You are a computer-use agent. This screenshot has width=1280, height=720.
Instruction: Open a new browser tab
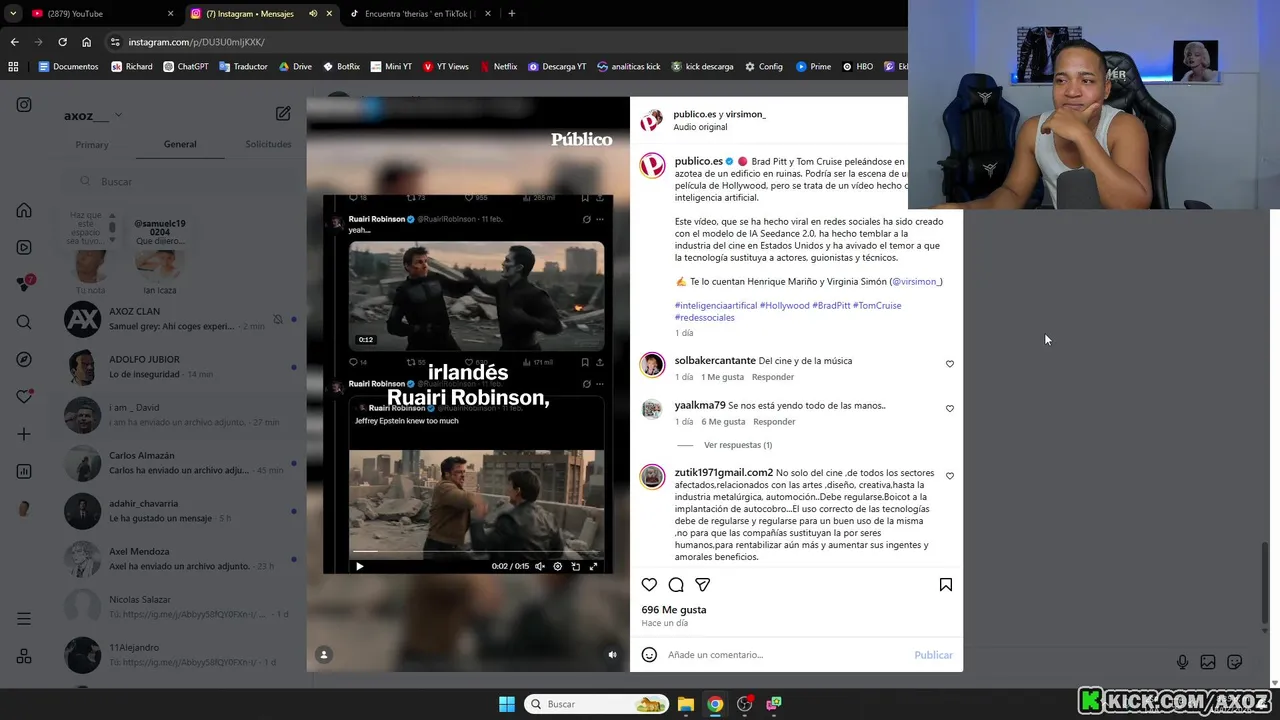tap(512, 14)
